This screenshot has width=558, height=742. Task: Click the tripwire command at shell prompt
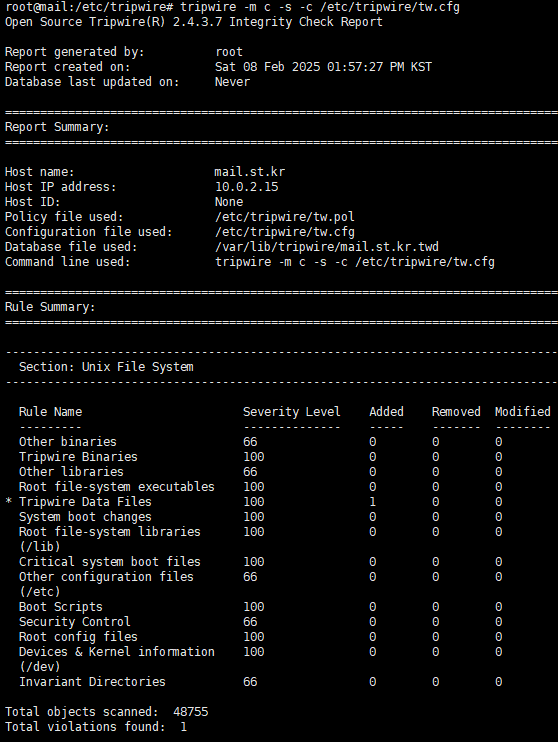320,7
